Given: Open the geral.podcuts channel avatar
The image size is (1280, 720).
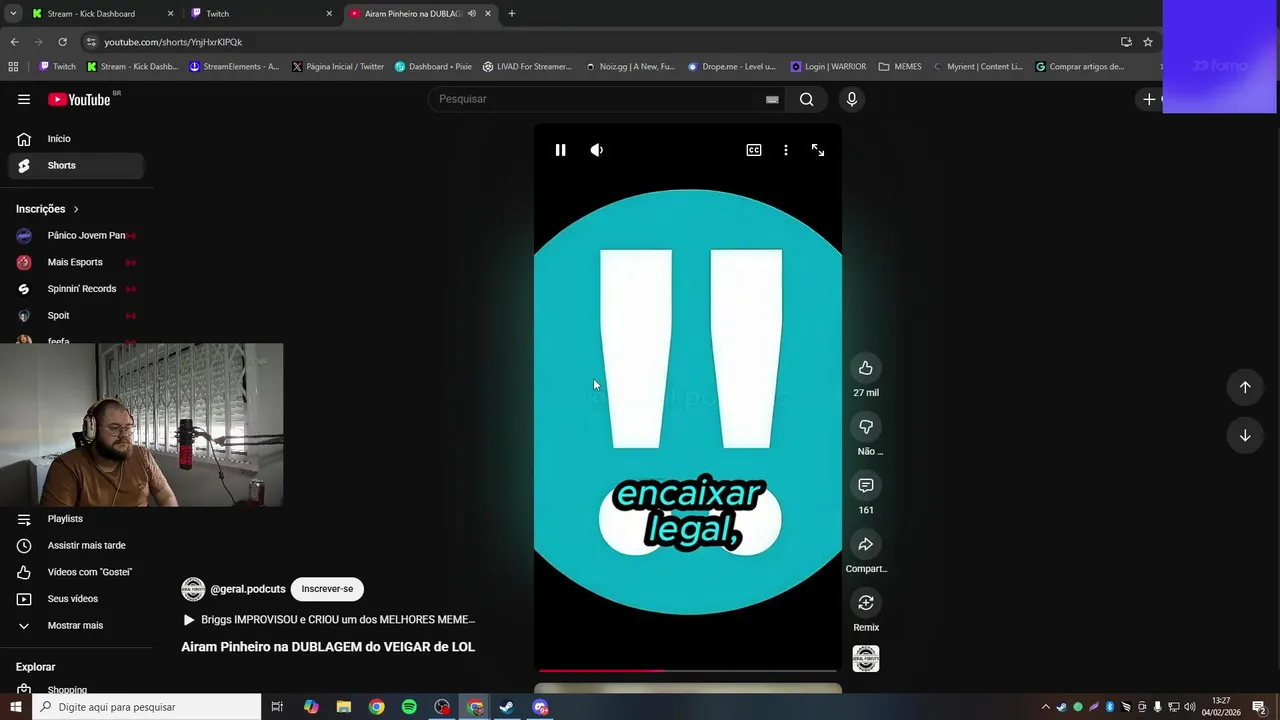Looking at the screenshot, I should [193, 589].
